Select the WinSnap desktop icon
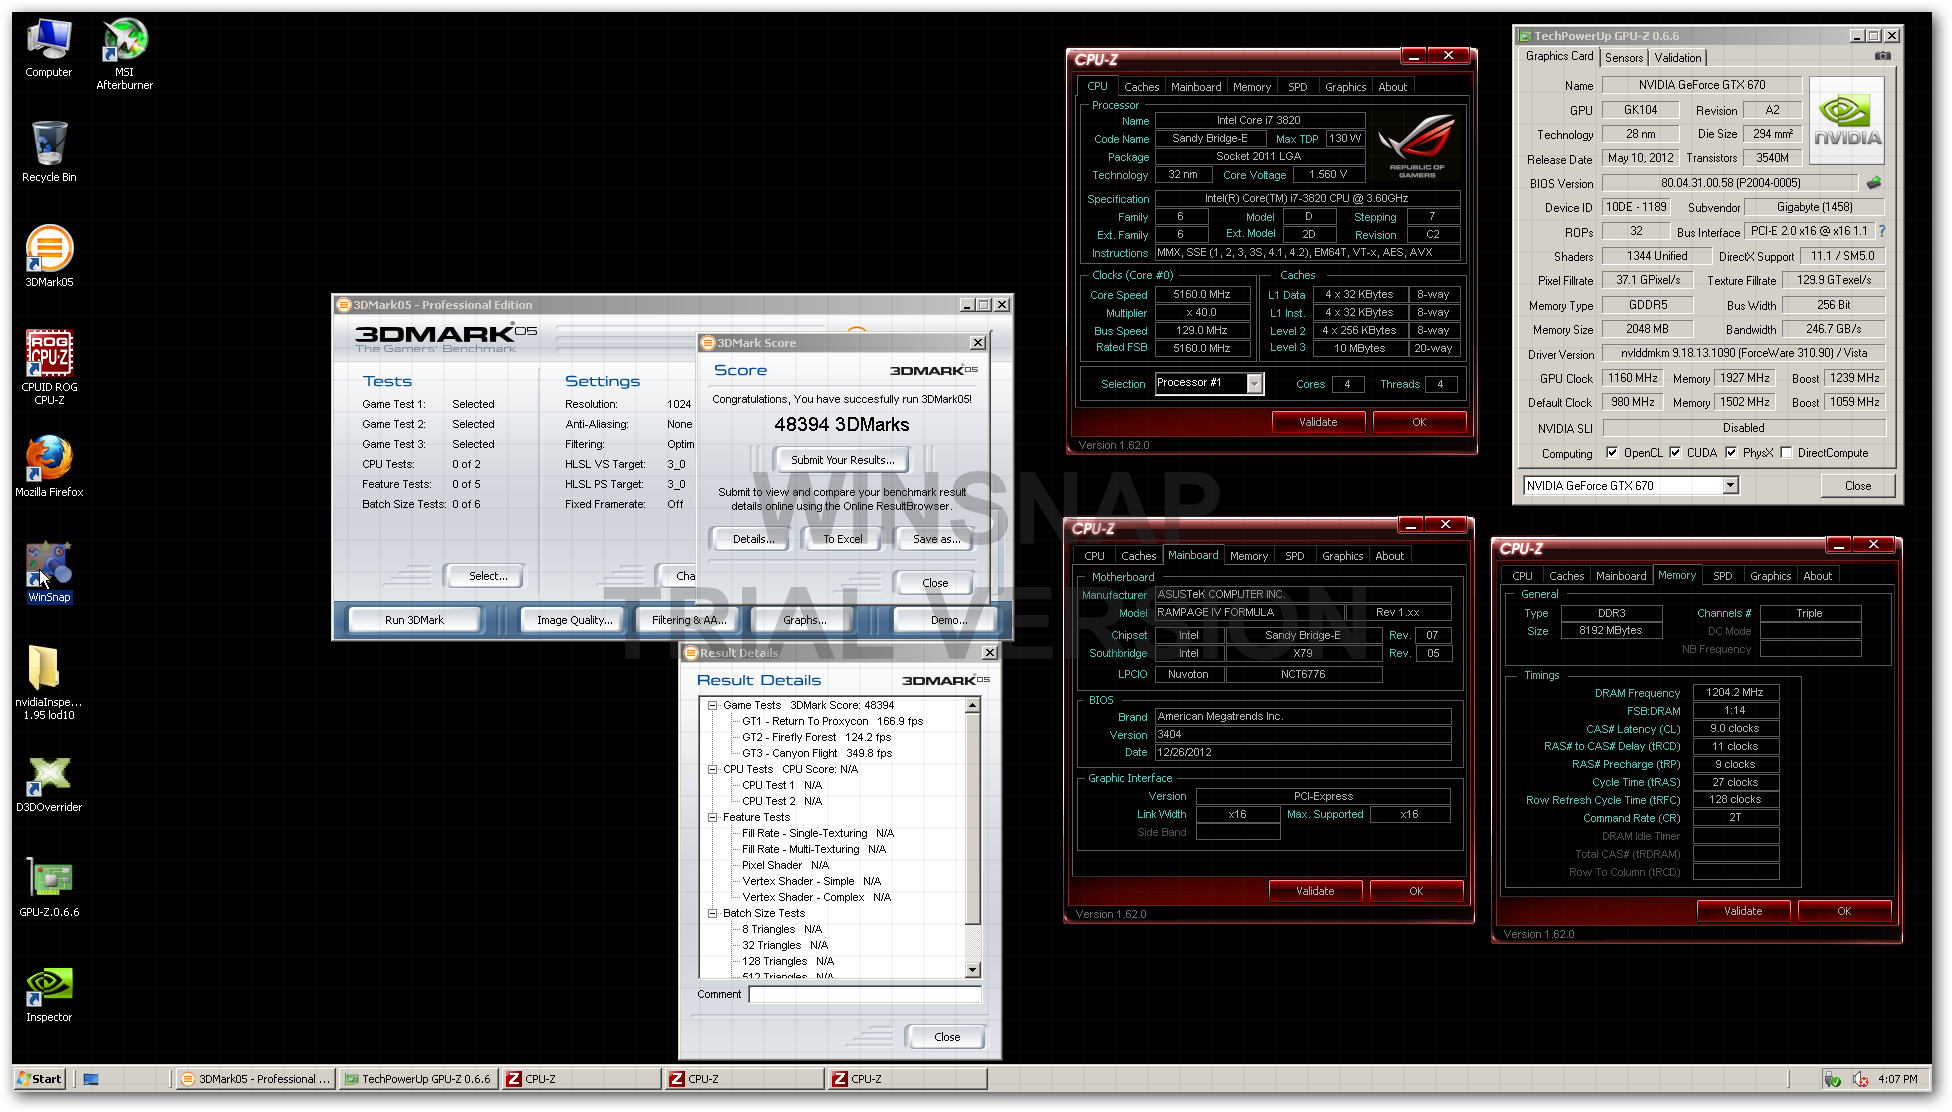The image size is (1952, 1112). [49, 572]
